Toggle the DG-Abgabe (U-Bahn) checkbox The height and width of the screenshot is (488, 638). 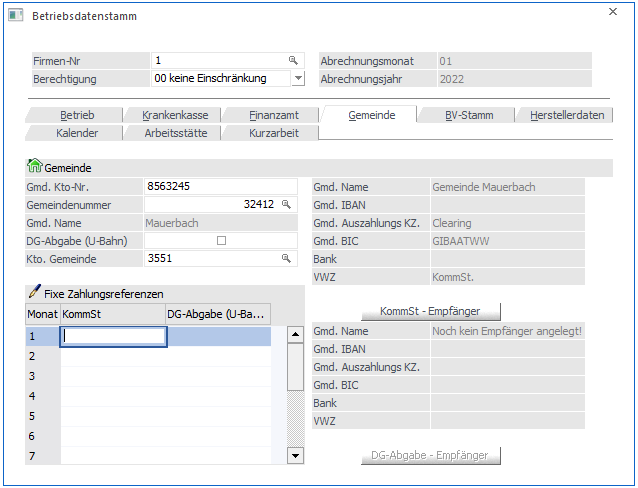tap(222, 240)
